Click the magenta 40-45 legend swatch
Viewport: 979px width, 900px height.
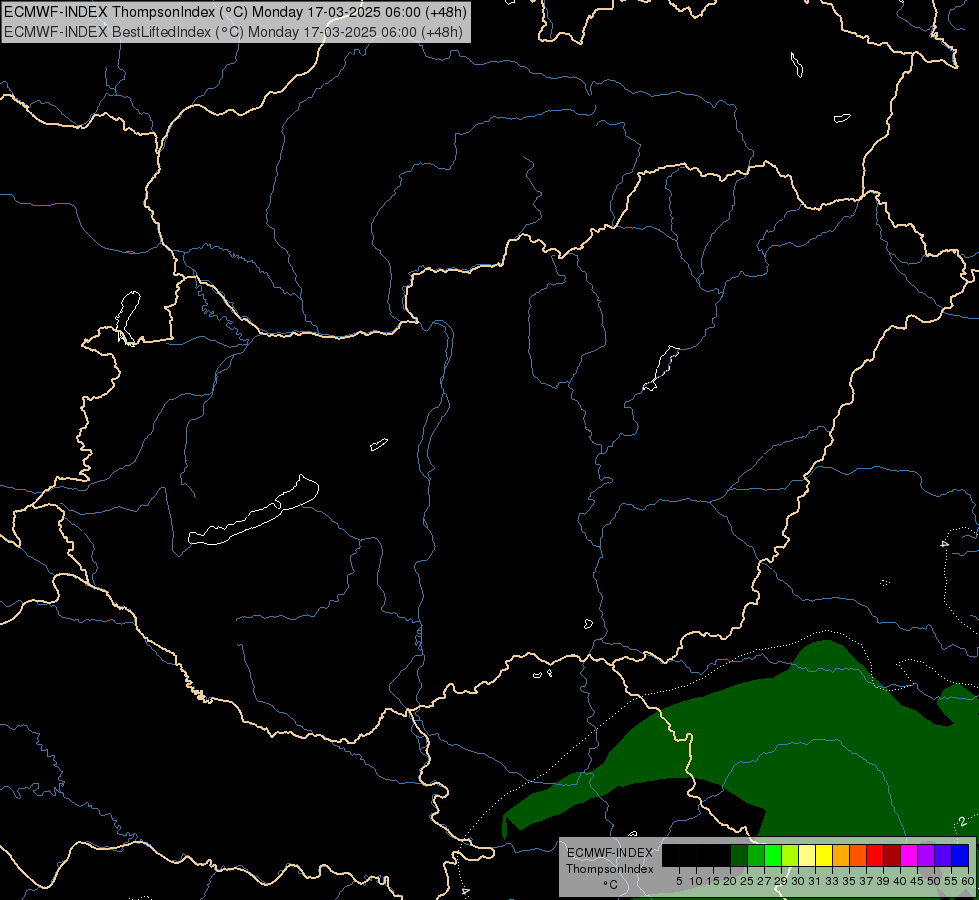(x=909, y=855)
